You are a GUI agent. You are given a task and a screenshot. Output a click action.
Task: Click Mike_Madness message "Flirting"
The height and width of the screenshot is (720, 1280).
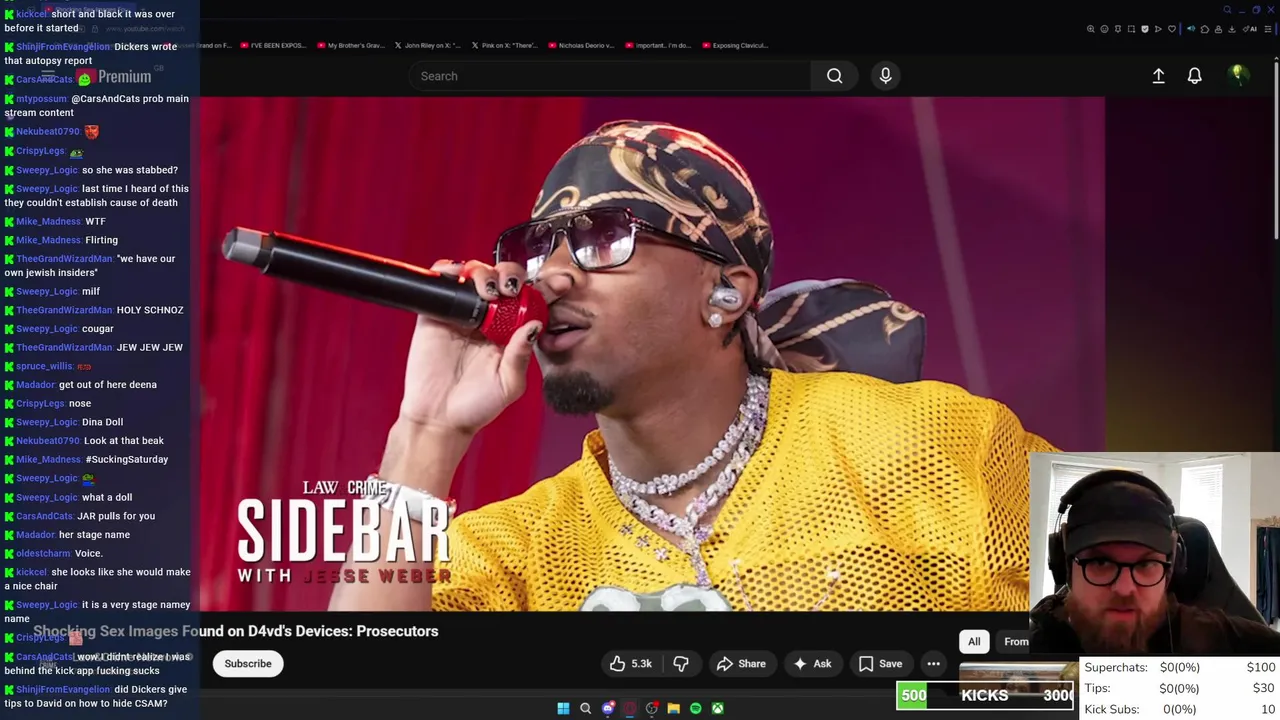pyautogui.click(x=102, y=241)
